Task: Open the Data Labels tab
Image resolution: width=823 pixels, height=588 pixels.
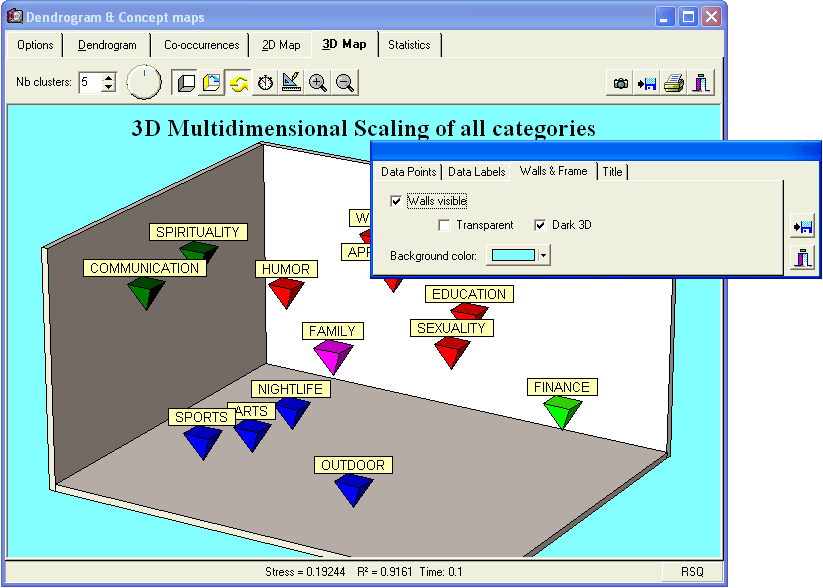Action: pos(476,172)
